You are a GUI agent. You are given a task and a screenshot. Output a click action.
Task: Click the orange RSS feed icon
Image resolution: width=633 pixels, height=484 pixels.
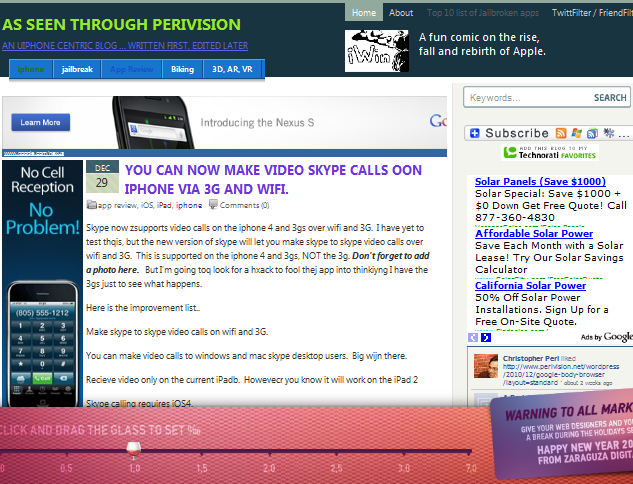561,133
